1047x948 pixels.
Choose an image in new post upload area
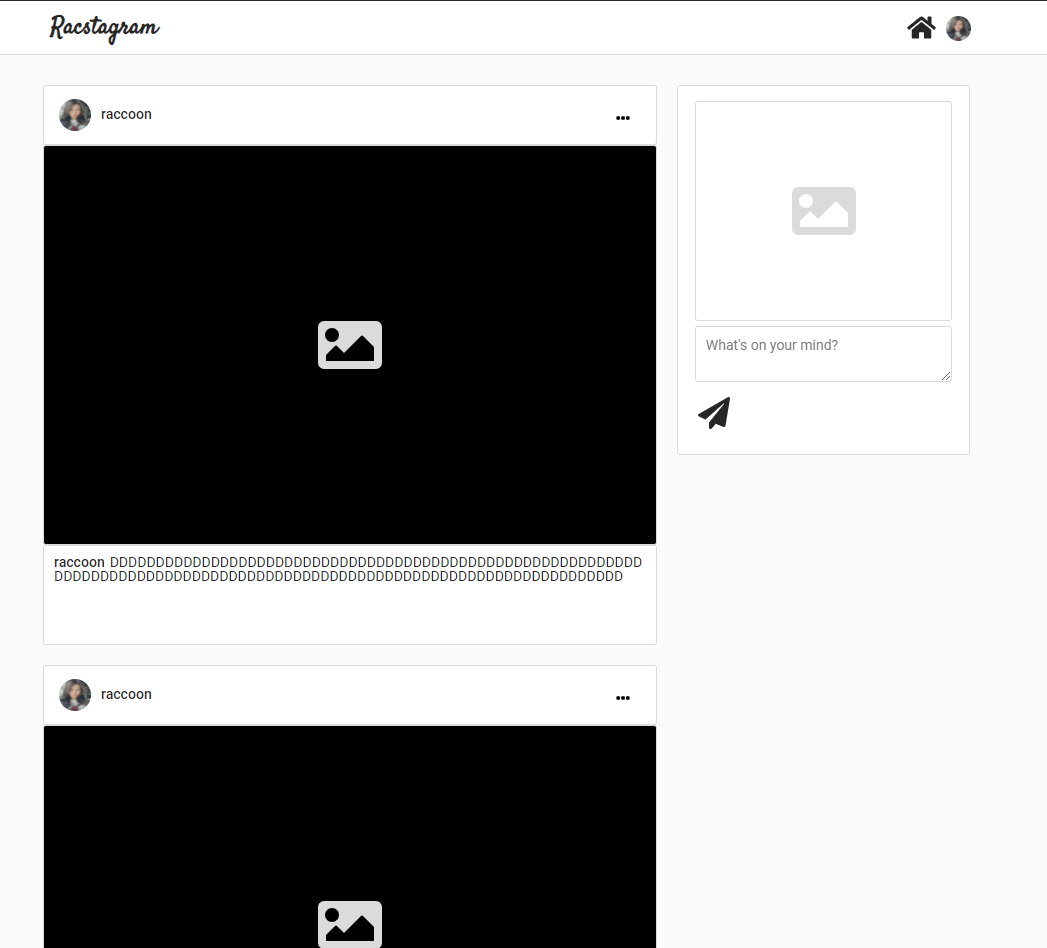click(823, 211)
